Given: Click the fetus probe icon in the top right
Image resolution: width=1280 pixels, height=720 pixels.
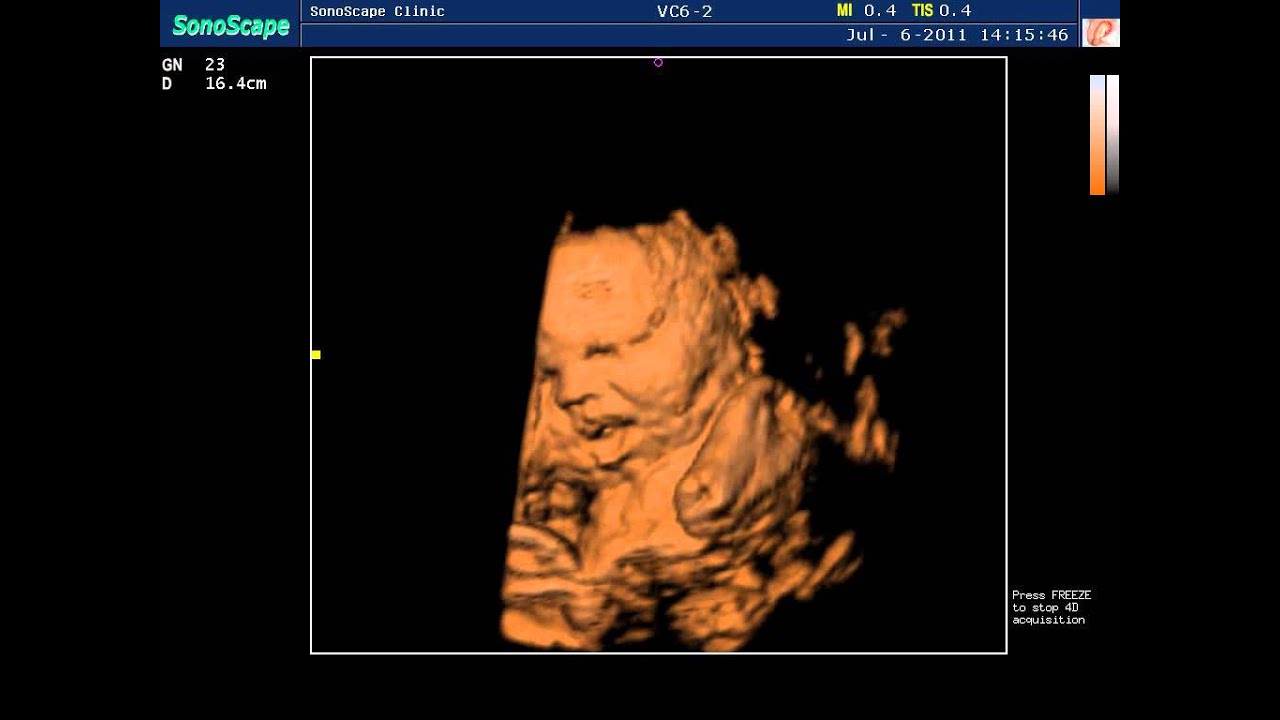Looking at the screenshot, I should [1101, 33].
